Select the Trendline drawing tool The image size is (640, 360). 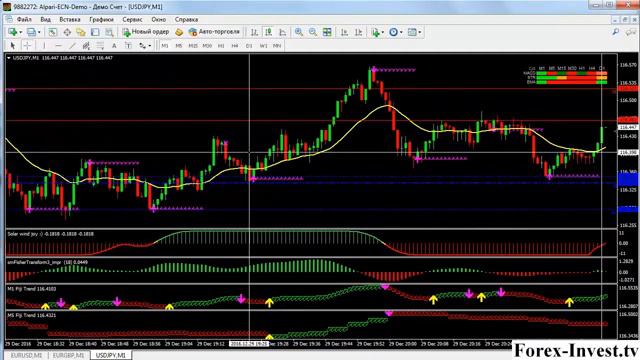[72, 46]
